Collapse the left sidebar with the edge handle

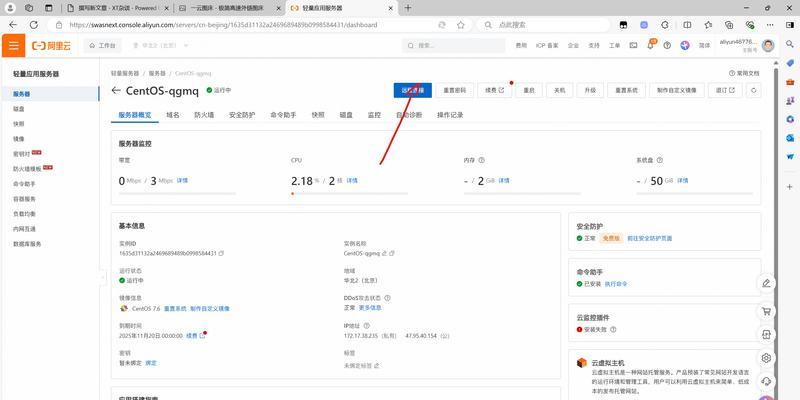102,278
